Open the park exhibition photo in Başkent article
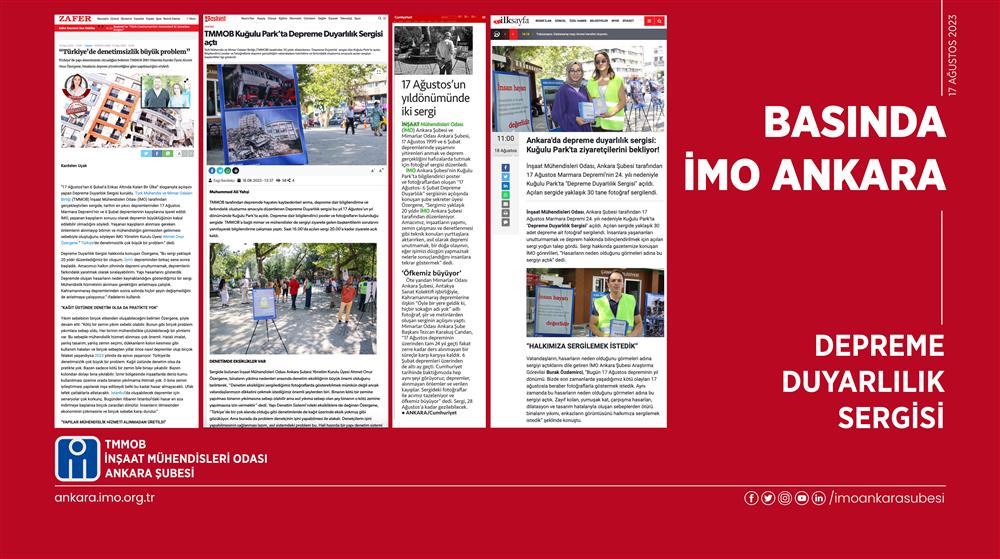 pos(293,298)
